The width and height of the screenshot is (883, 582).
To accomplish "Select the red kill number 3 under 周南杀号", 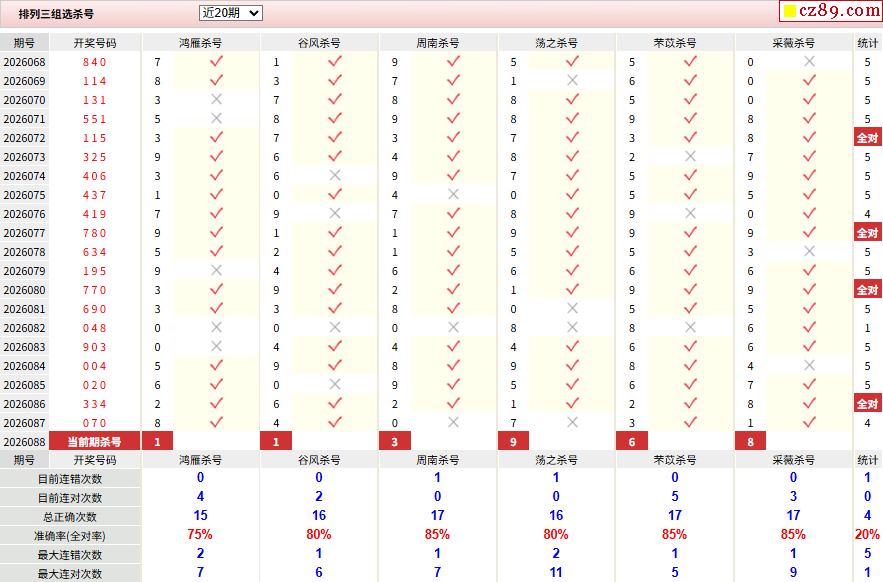I will coord(395,441).
